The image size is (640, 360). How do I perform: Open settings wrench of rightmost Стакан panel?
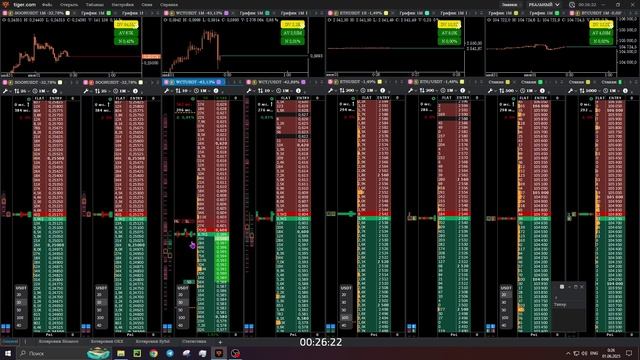click(x=571, y=91)
